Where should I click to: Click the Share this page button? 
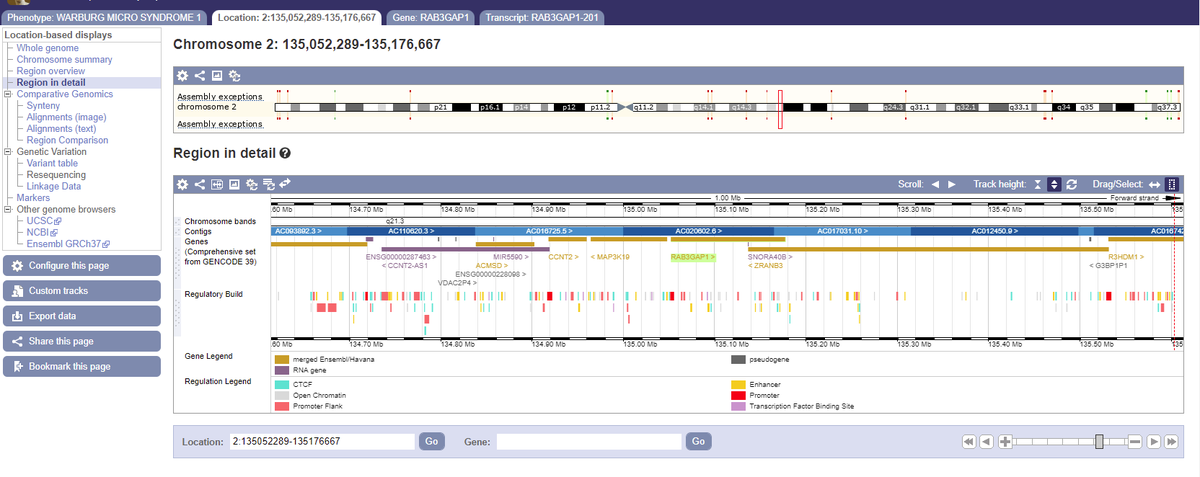[x=81, y=341]
